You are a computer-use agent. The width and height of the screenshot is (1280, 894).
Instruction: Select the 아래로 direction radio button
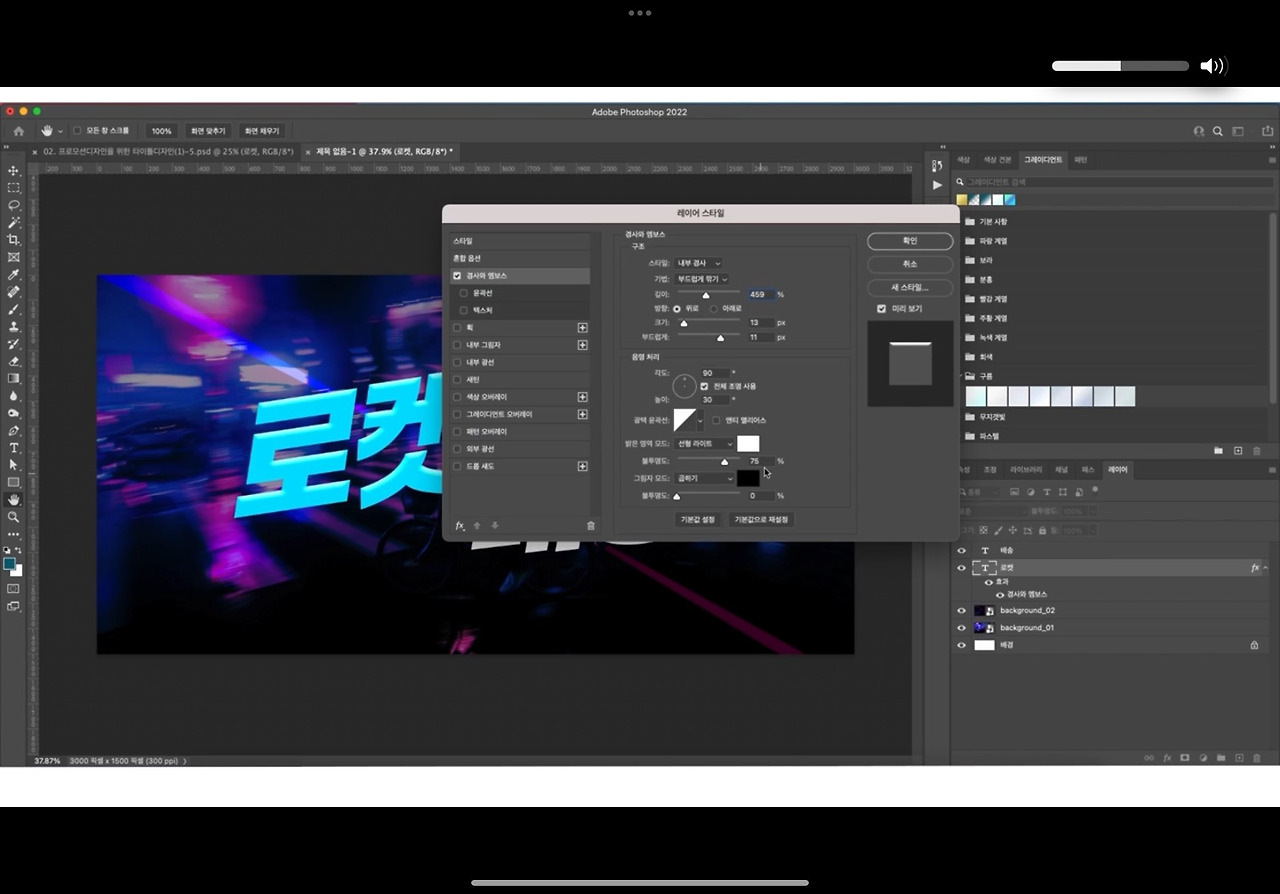click(x=714, y=309)
